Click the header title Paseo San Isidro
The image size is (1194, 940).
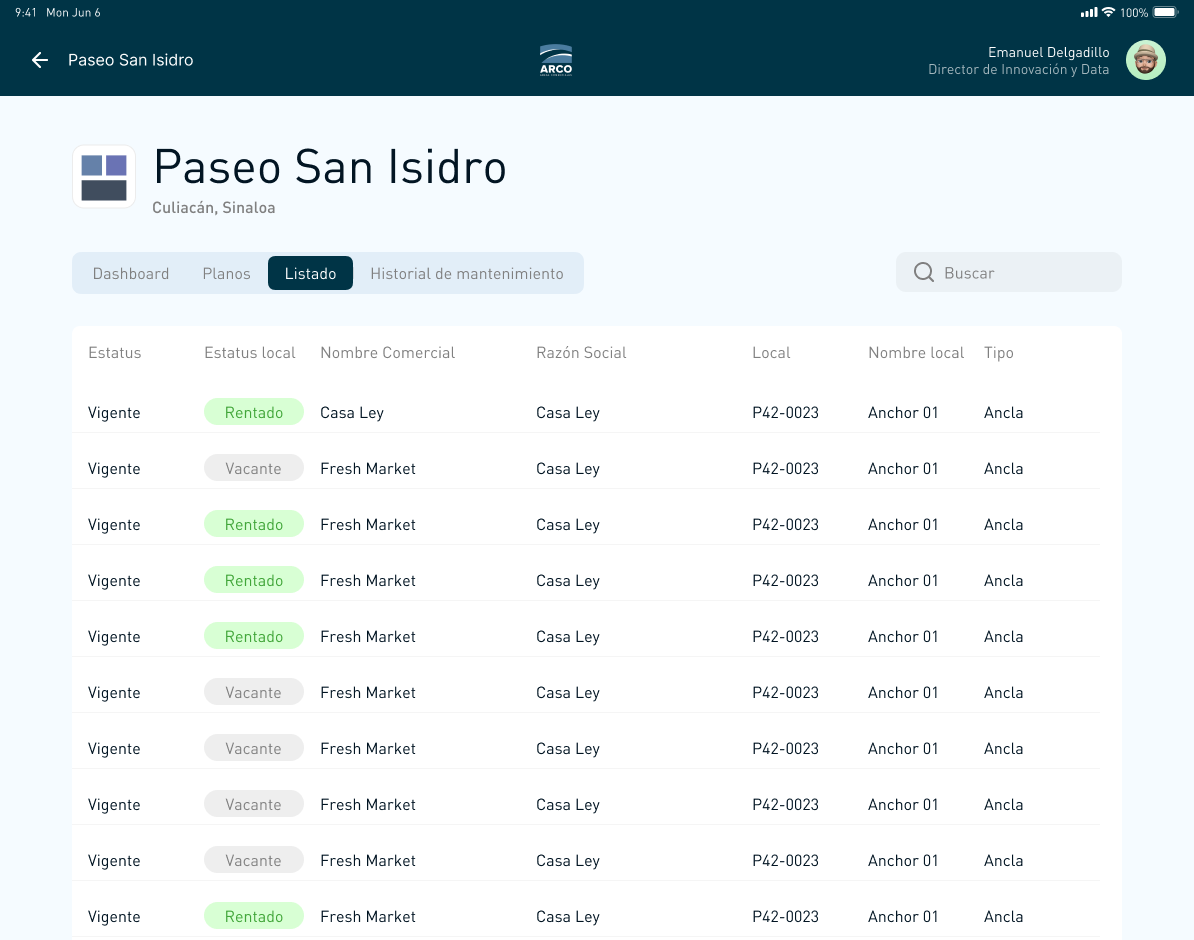[130, 60]
